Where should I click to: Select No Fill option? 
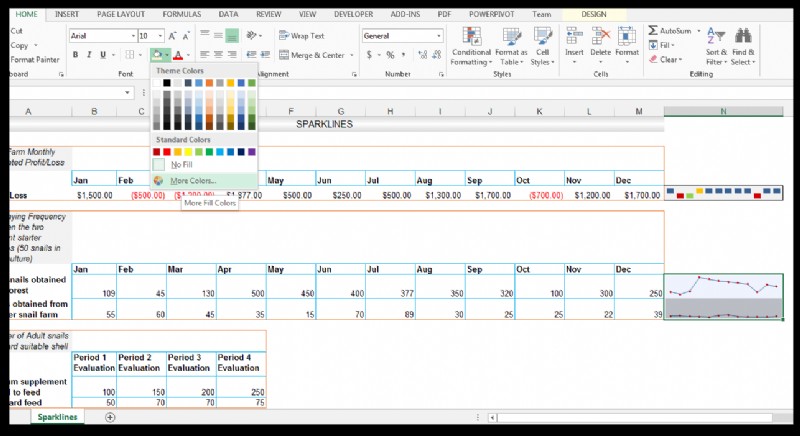click(181, 164)
